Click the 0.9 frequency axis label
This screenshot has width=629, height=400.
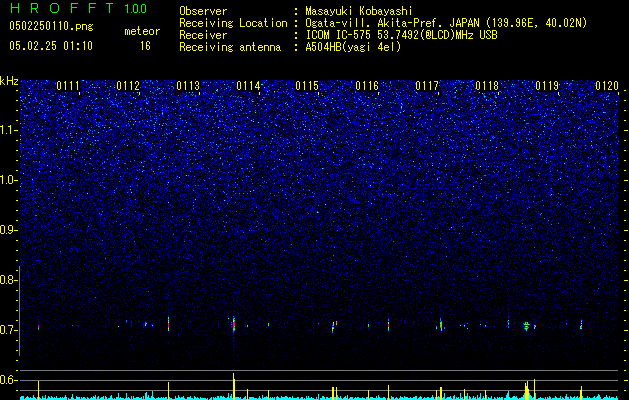tap(8, 230)
